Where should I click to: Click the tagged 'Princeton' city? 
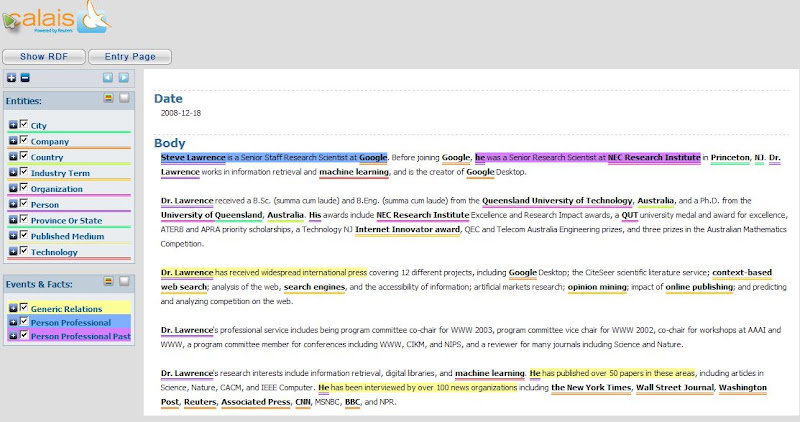click(731, 158)
